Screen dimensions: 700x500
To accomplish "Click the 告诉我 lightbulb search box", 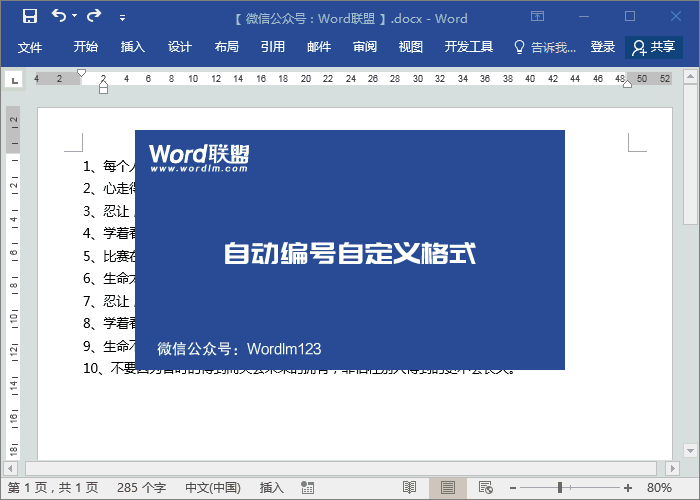I will point(545,47).
